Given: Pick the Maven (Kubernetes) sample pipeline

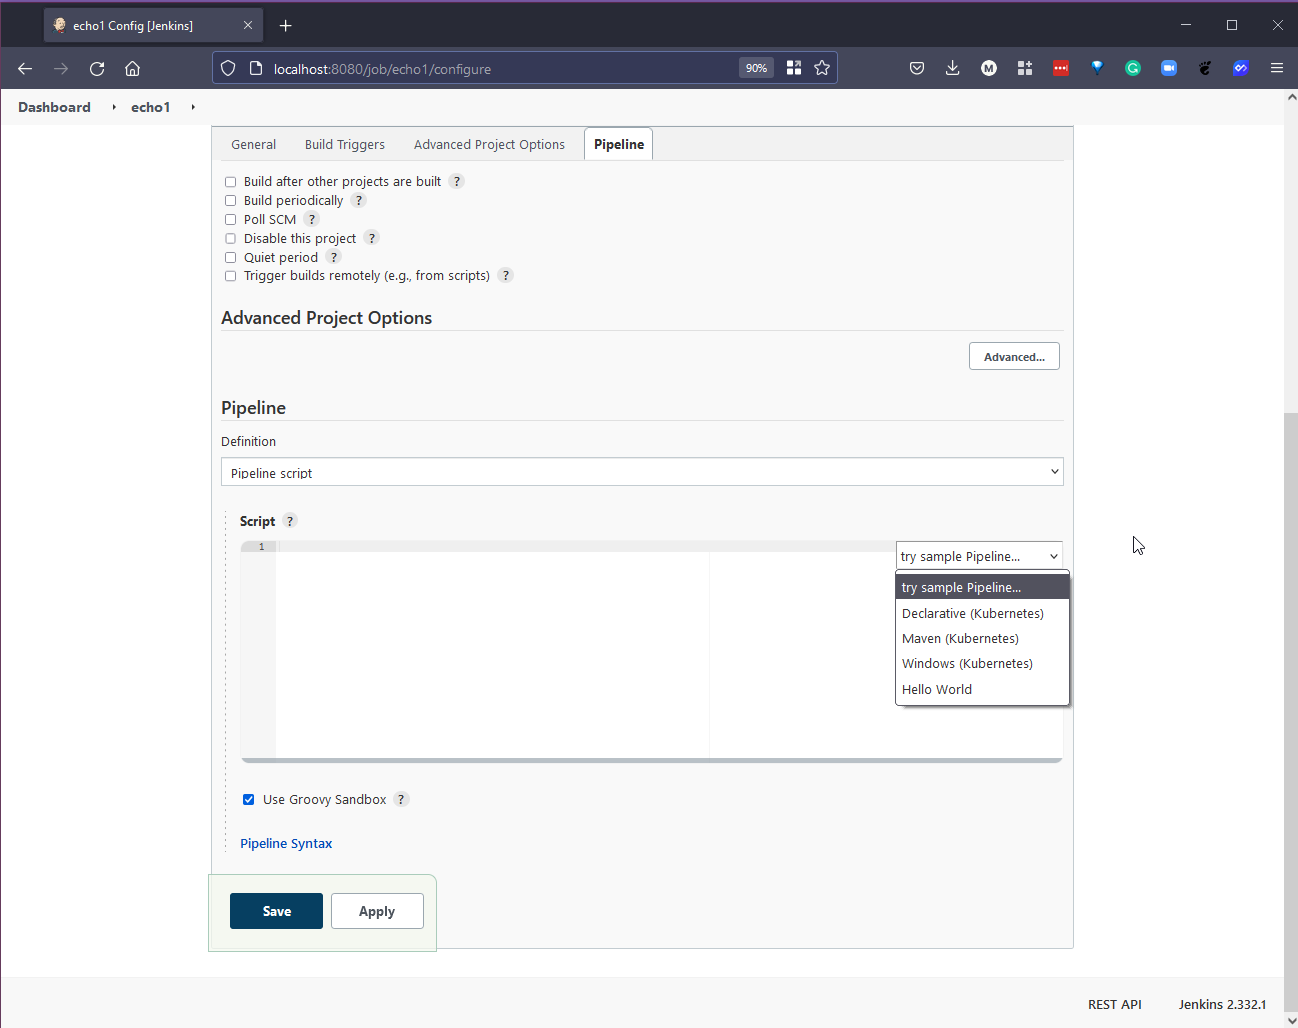Looking at the screenshot, I should point(960,638).
